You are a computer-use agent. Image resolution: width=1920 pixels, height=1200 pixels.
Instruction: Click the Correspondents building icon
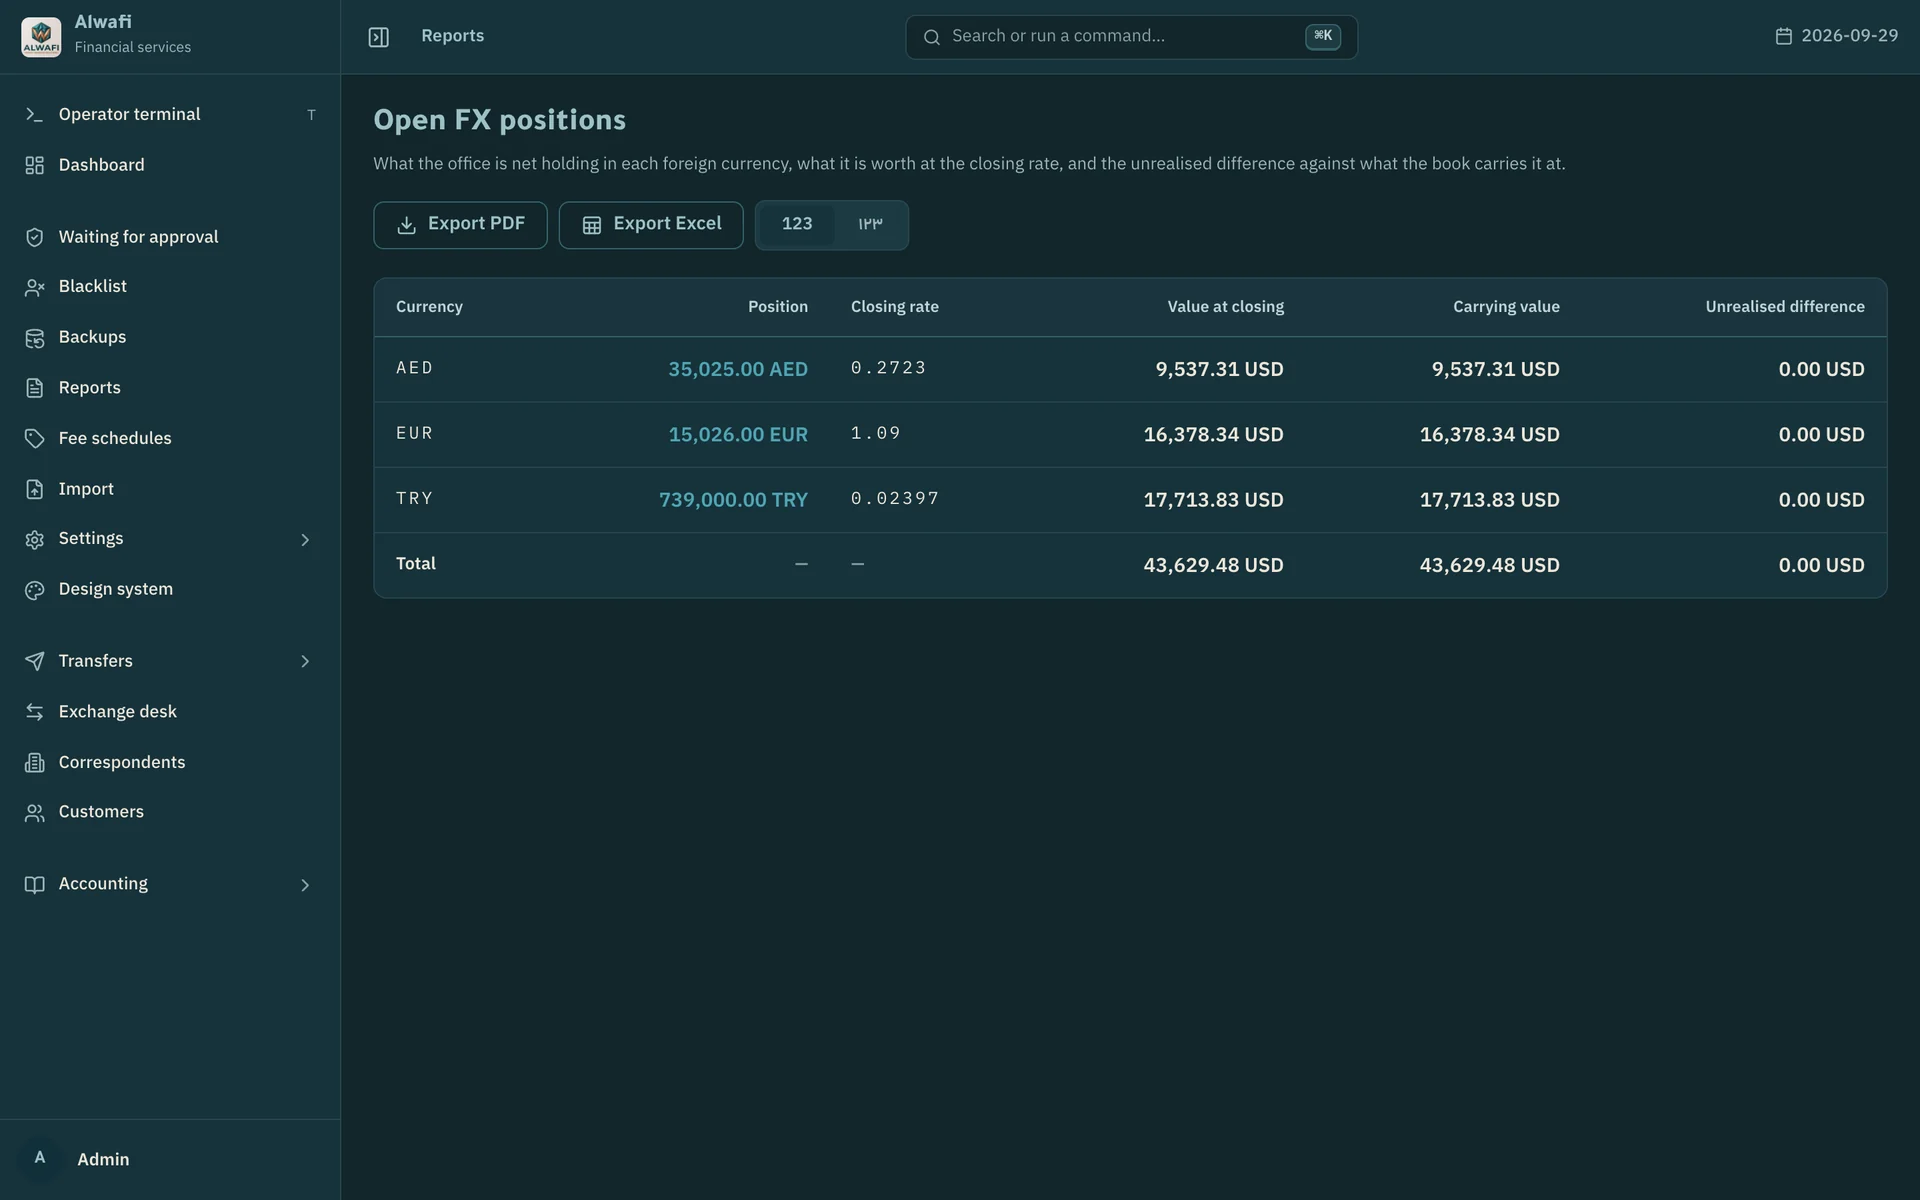(x=34, y=763)
